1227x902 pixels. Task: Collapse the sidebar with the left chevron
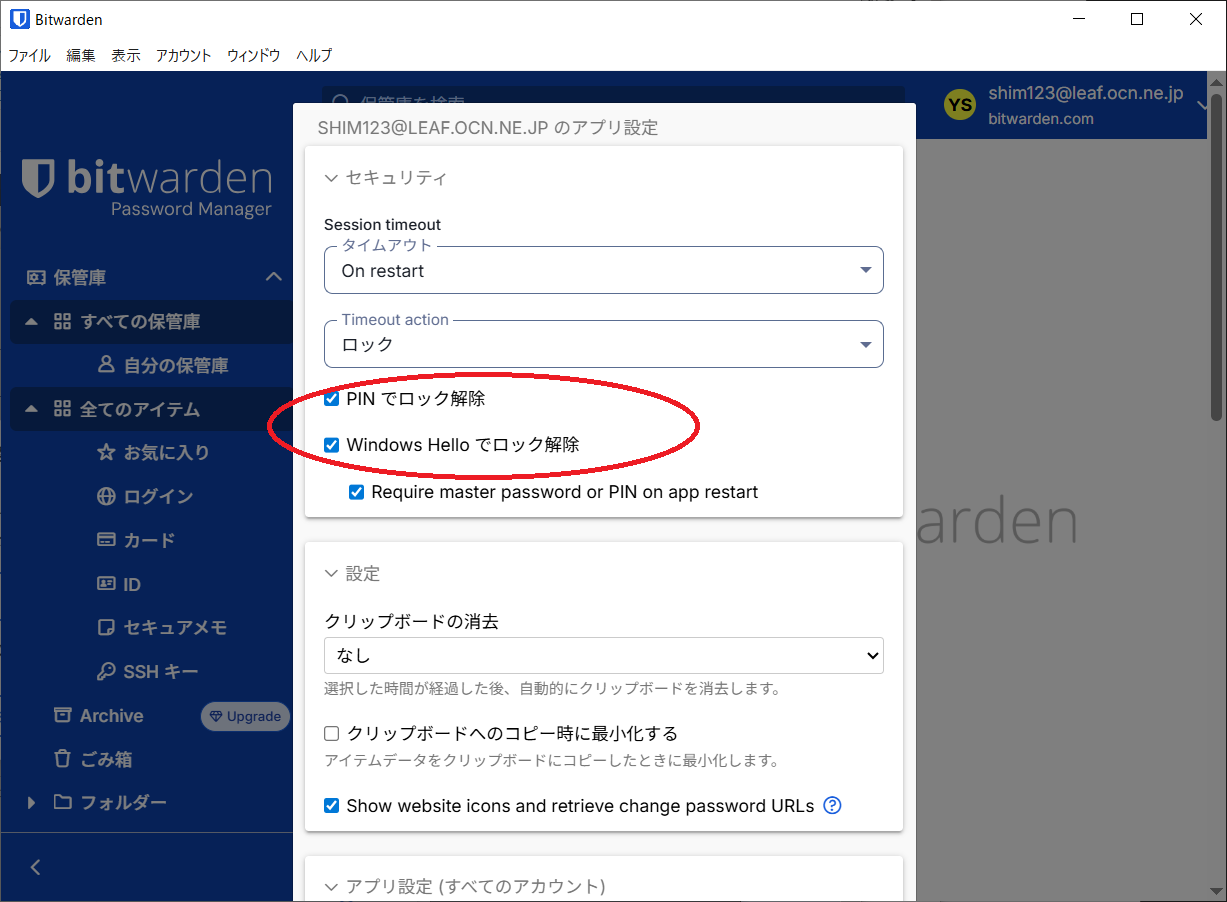point(36,867)
